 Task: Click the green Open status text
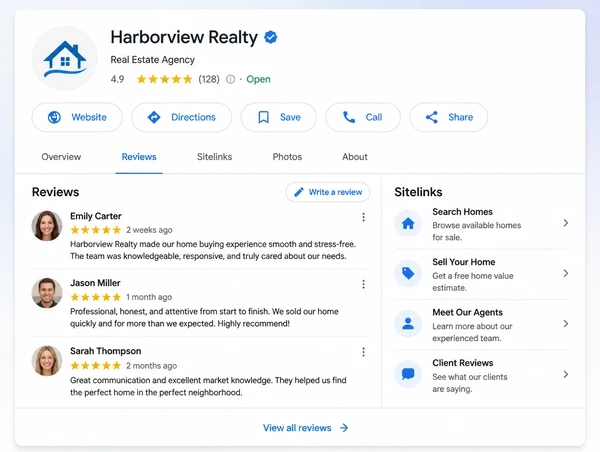click(x=258, y=79)
